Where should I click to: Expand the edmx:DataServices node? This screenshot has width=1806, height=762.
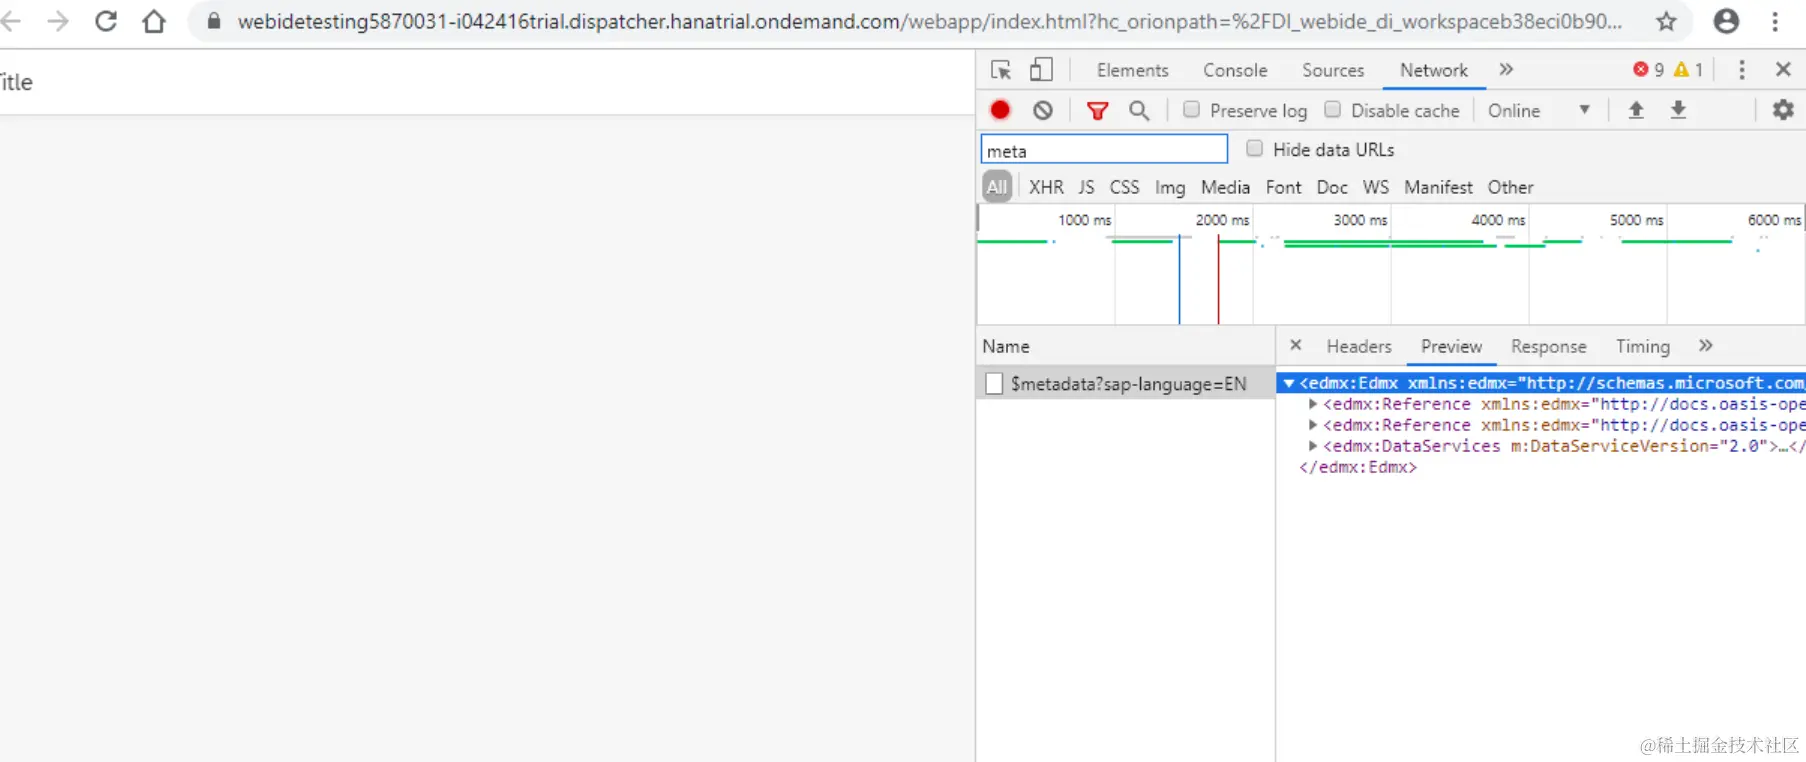(1312, 446)
